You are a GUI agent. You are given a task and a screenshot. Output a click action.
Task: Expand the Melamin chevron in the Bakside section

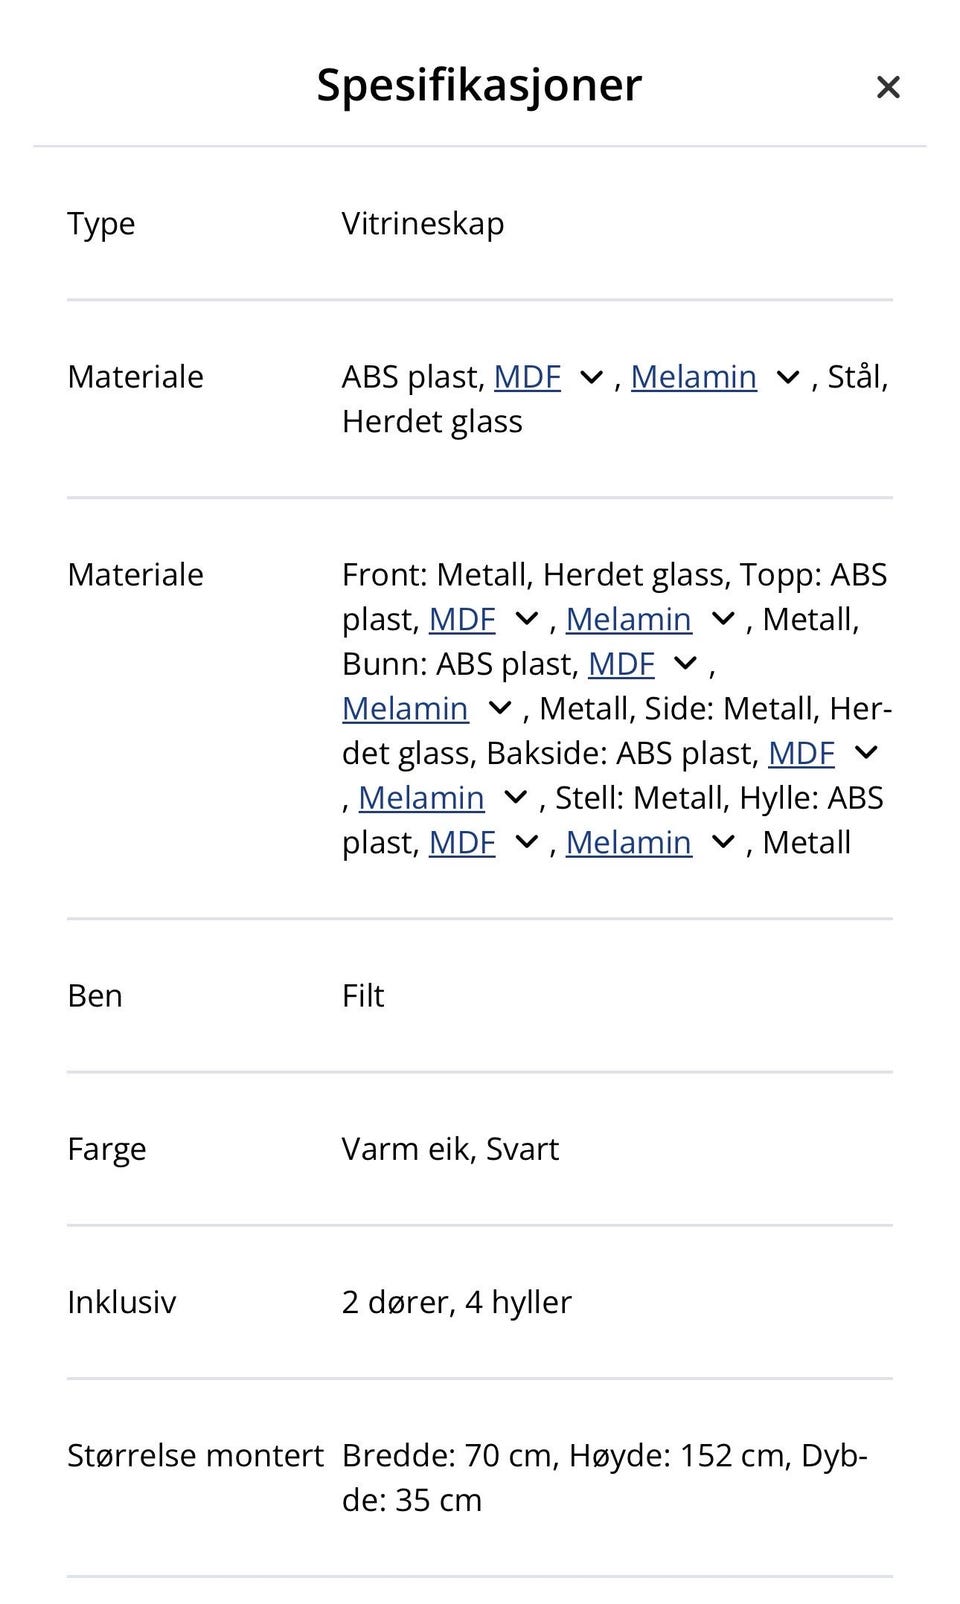[x=516, y=798]
